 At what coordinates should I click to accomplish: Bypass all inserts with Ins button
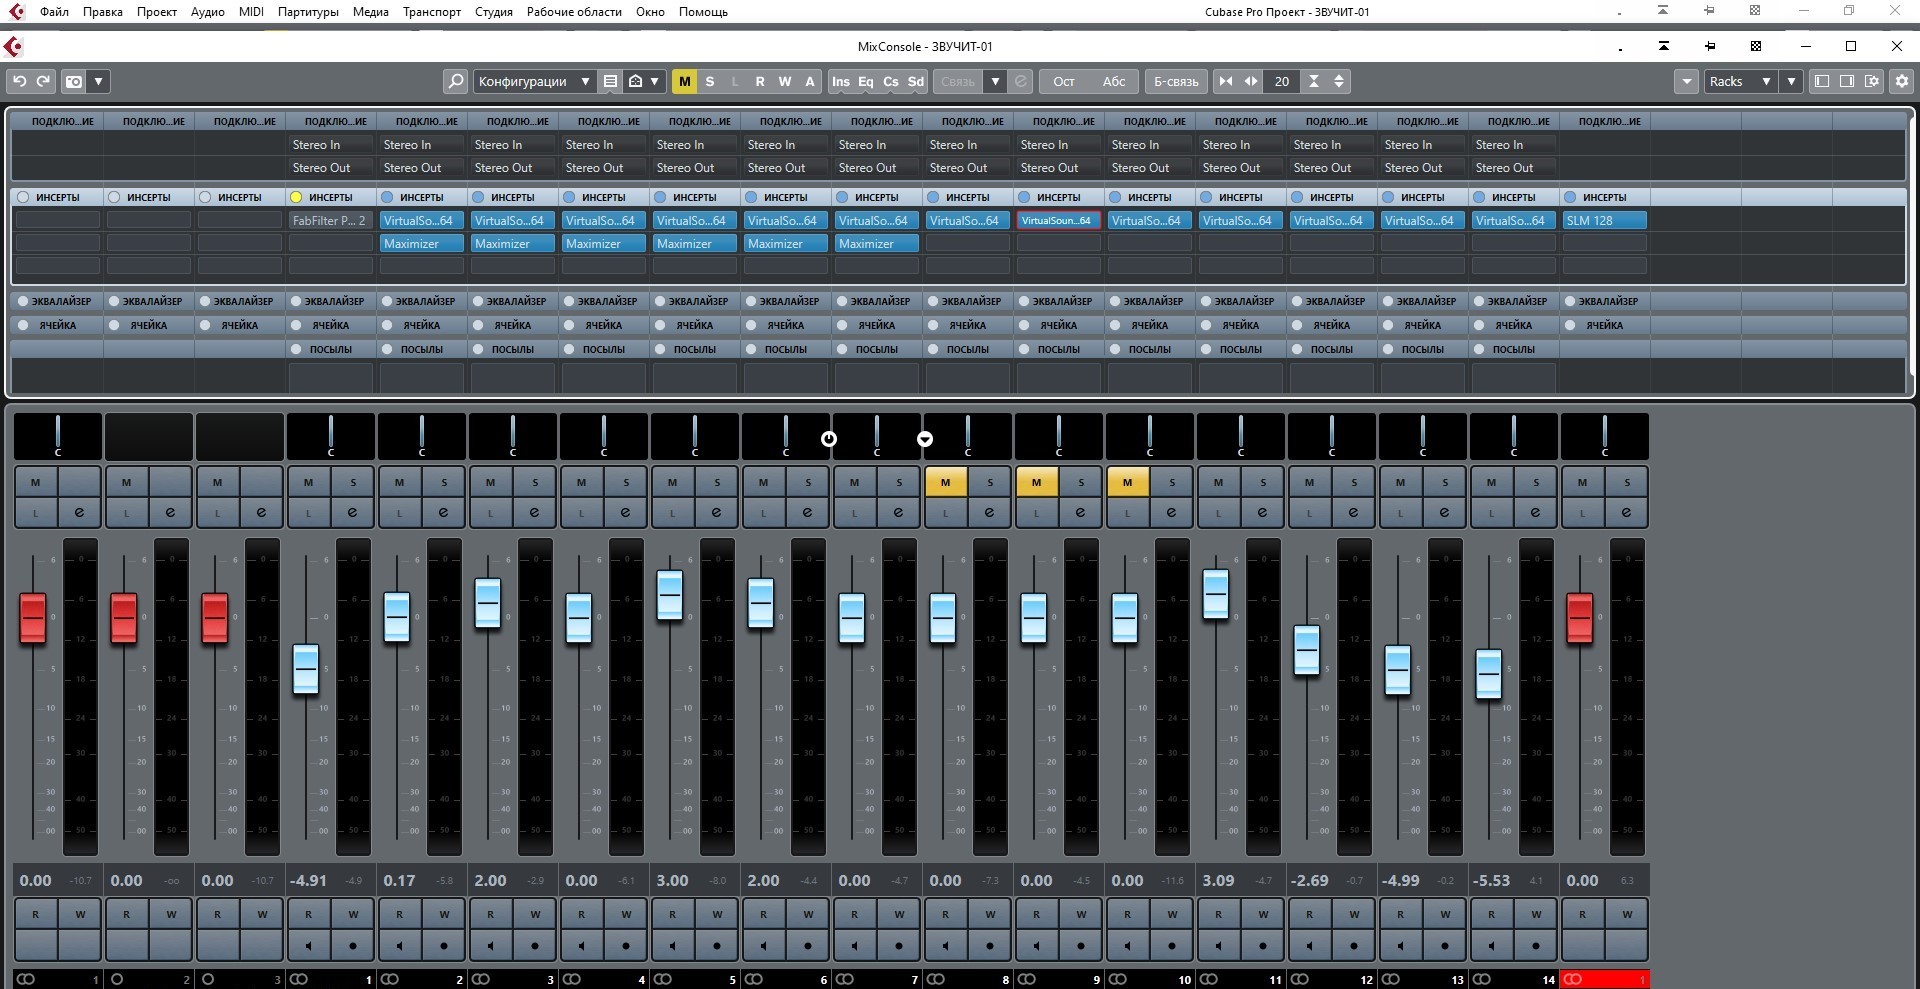(841, 81)
